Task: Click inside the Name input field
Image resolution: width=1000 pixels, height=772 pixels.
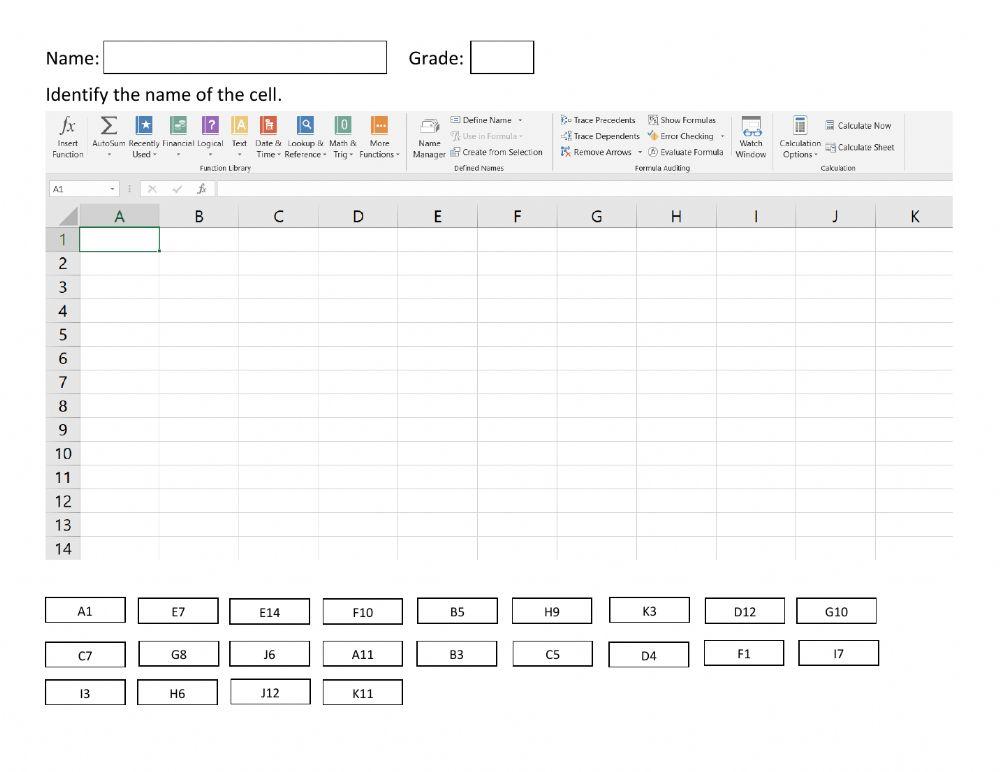Action: point(245,57)
